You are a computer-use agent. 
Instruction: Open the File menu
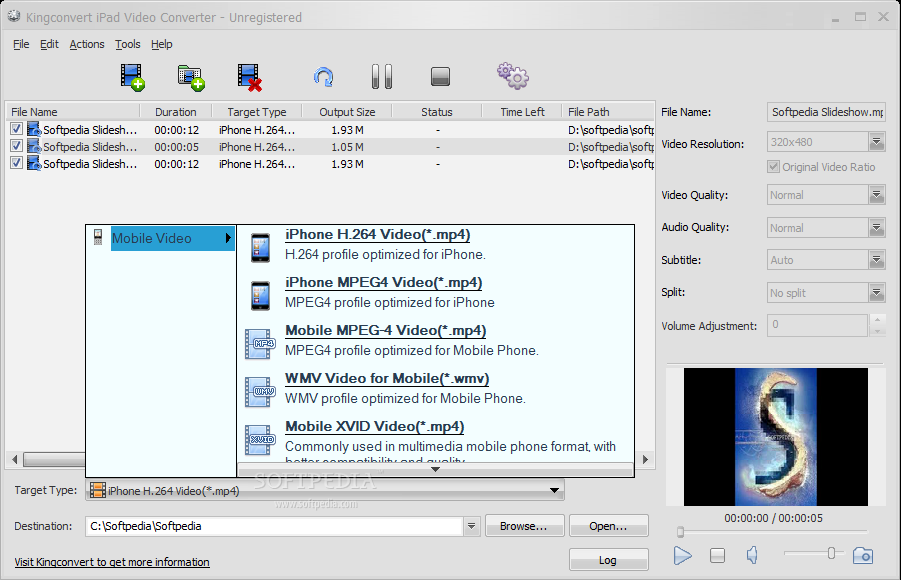21,44
